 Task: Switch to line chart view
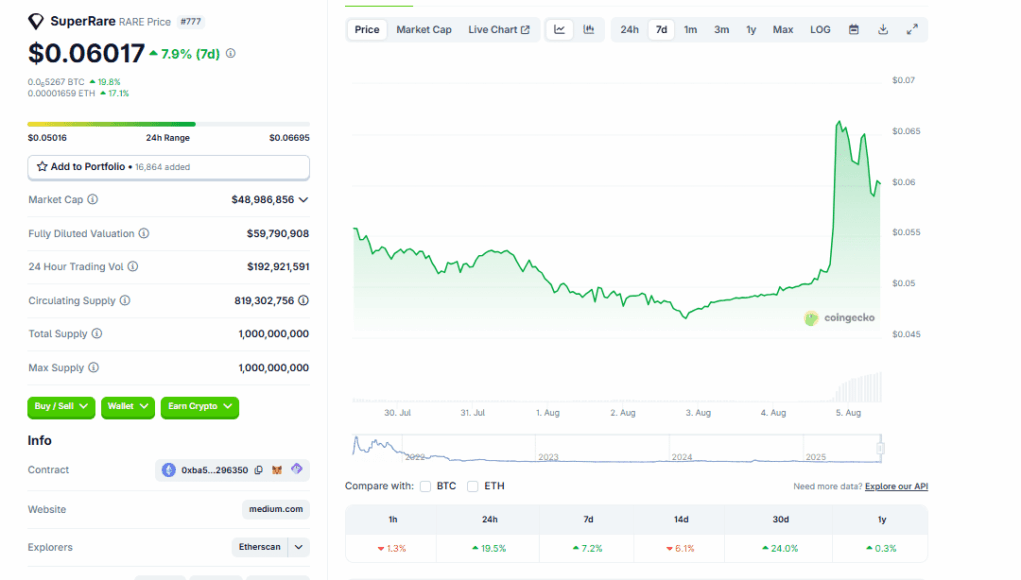(559, 29)
